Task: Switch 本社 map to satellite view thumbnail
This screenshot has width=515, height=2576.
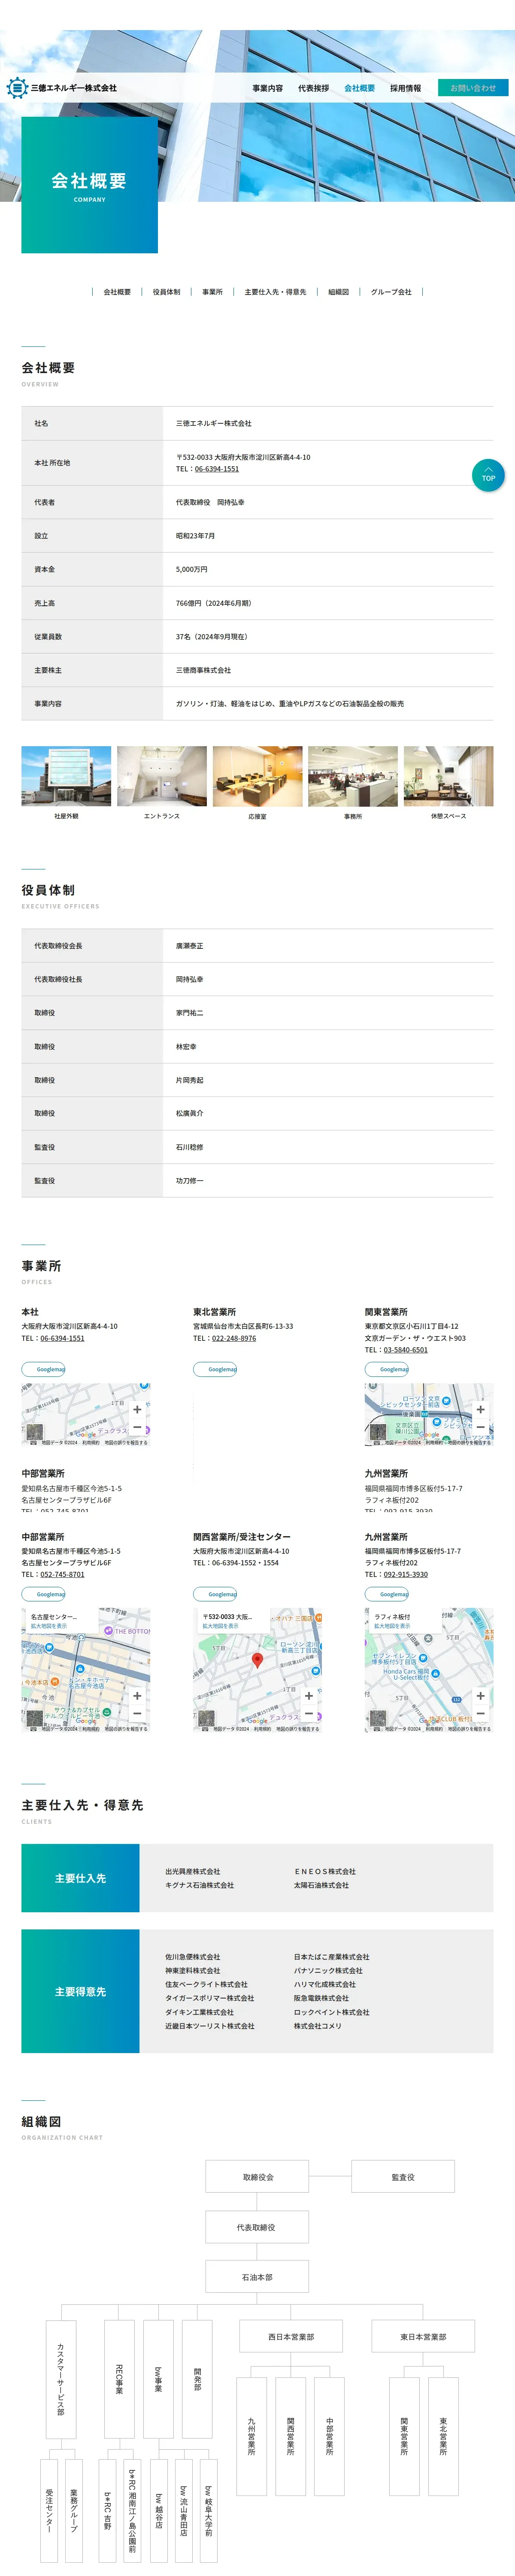Action: pyautogui.click(x=35, y=1432)
